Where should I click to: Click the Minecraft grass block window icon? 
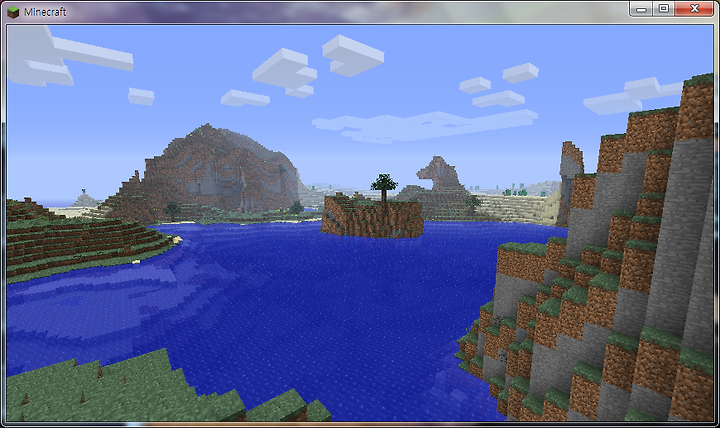coord(13,12)
